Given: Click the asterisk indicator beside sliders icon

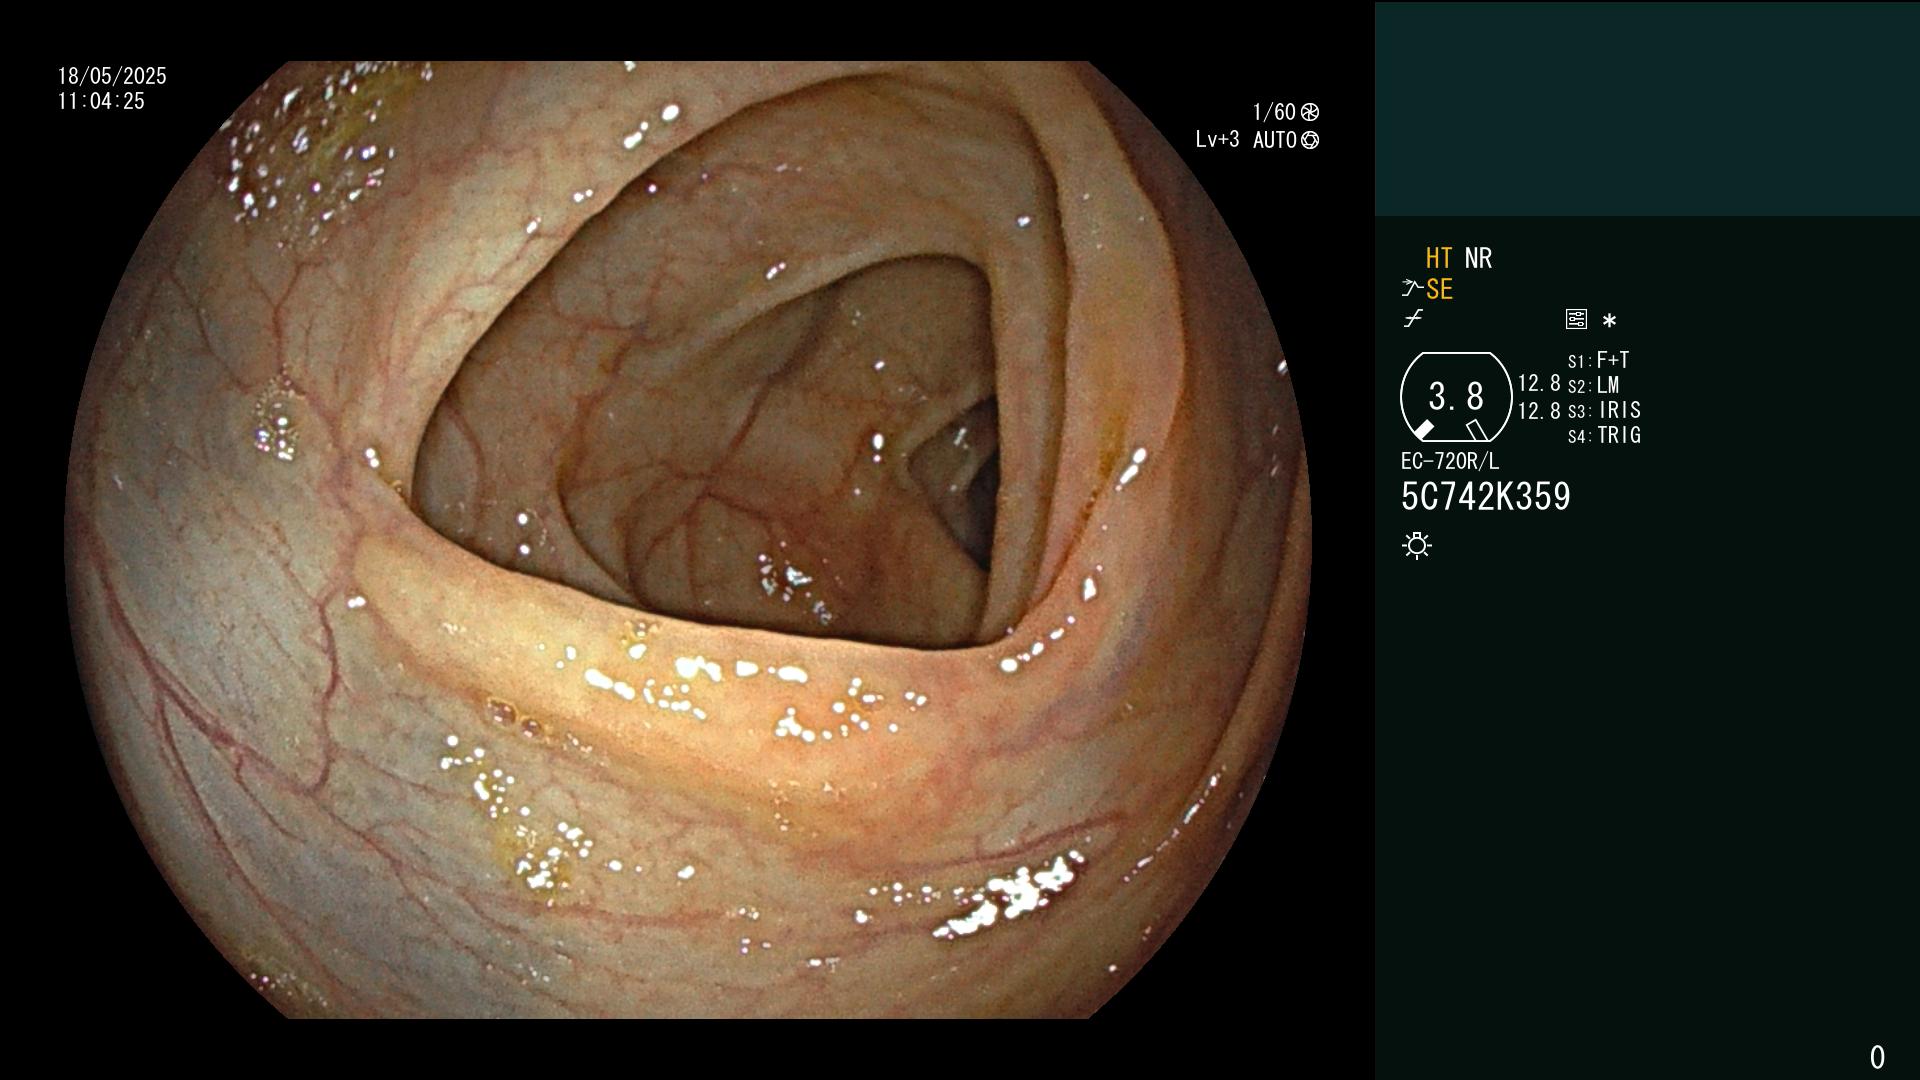Looking at the screenshot, I should point(1609,320).
